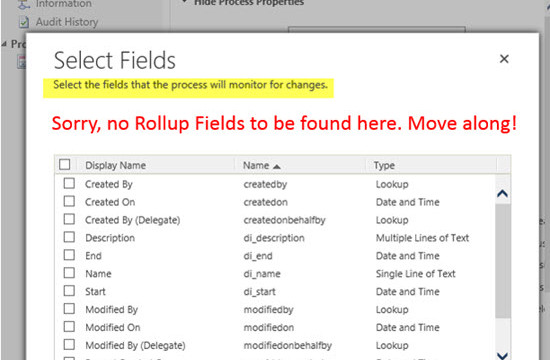Screen dimensions: 550x360
Task: Click the scroll up arrow
Action: click(x=502, y=193)
